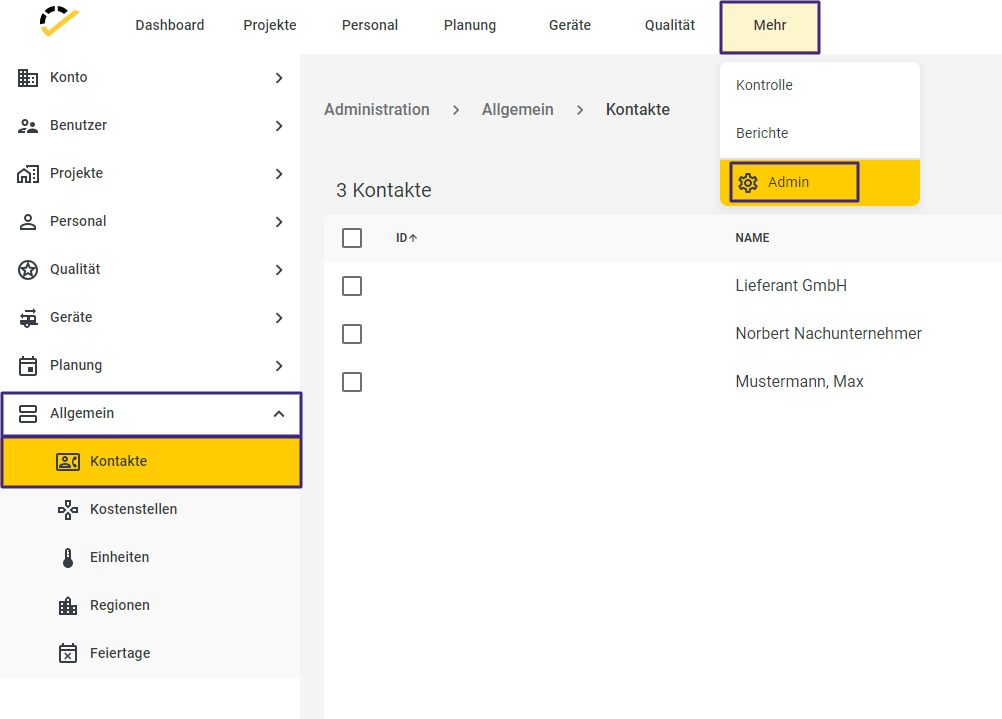Click the Admin gear icon
Screen dimensions: 1002x719
click(x=748, y=183)
